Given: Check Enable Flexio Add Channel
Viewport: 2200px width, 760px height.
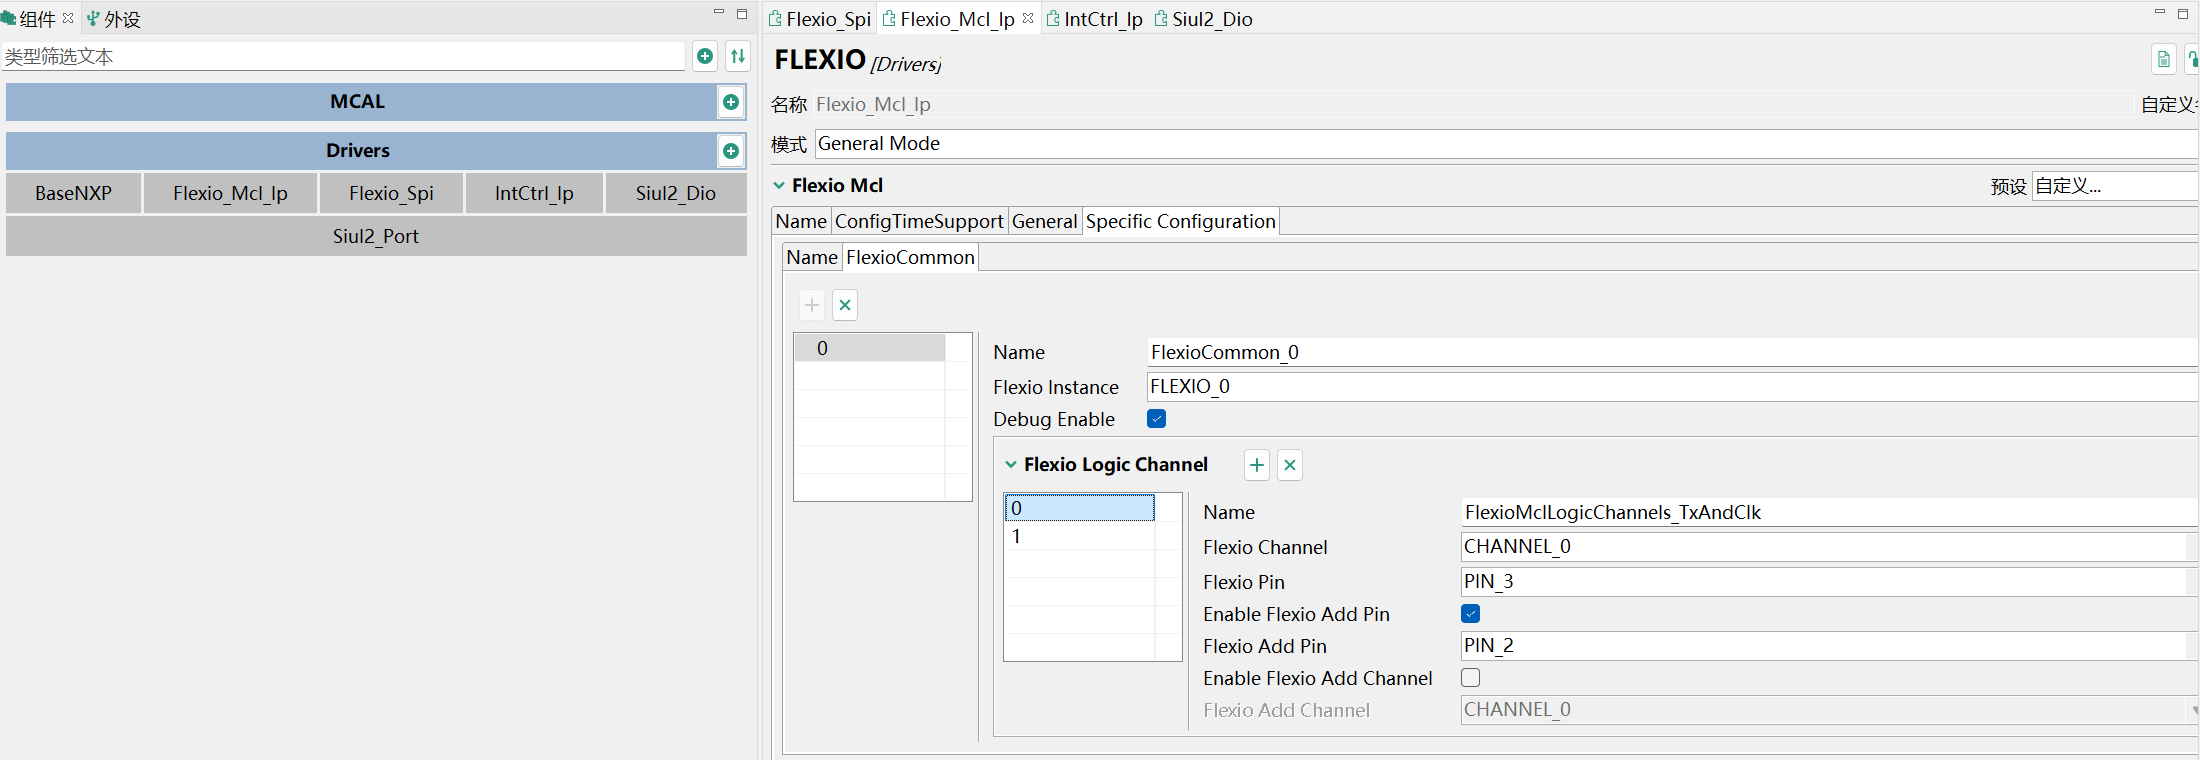Looking at the screenshot, I should pyautogui.click(x=1471, y=678).
